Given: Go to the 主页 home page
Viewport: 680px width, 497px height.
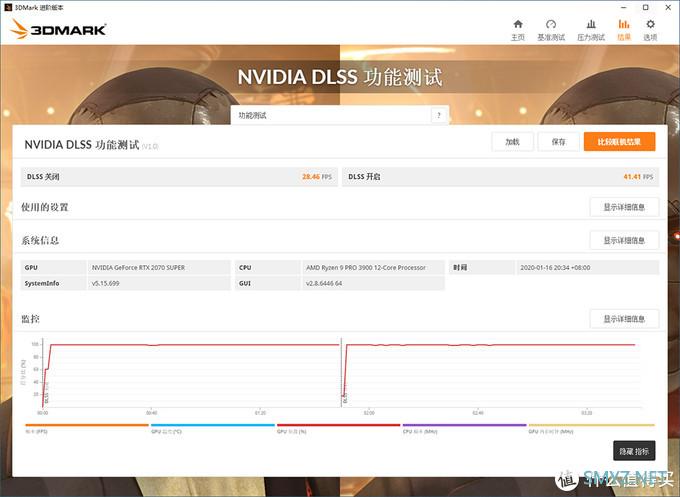Looking at the screenshot, I should click(x=518, y=30).
